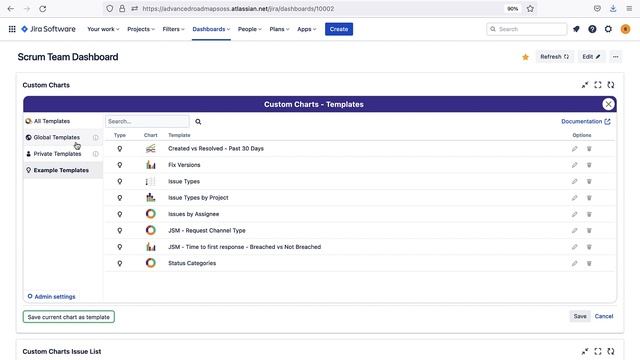Viewport: 640px width, 360px height.
Task: Focus the Jira header Search box
Action: [527, 29]
